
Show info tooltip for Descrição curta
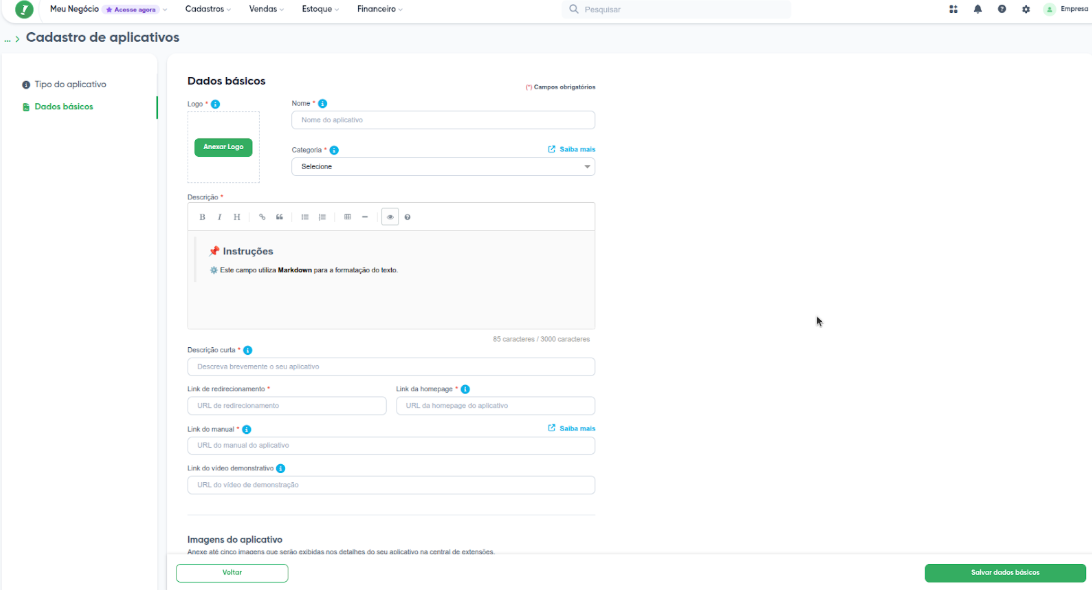click(x=248, y=350)
